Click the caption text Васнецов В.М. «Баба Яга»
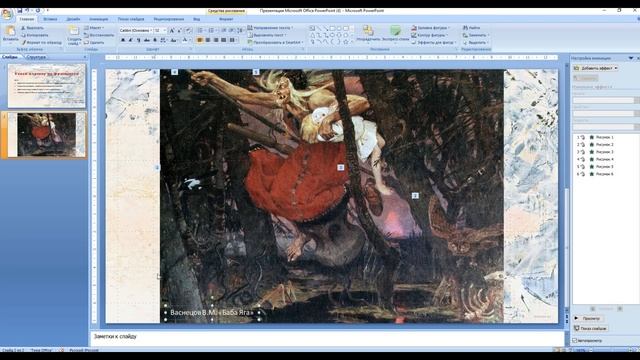The width and height of the screenshot is (640, 360). point(211,313)
